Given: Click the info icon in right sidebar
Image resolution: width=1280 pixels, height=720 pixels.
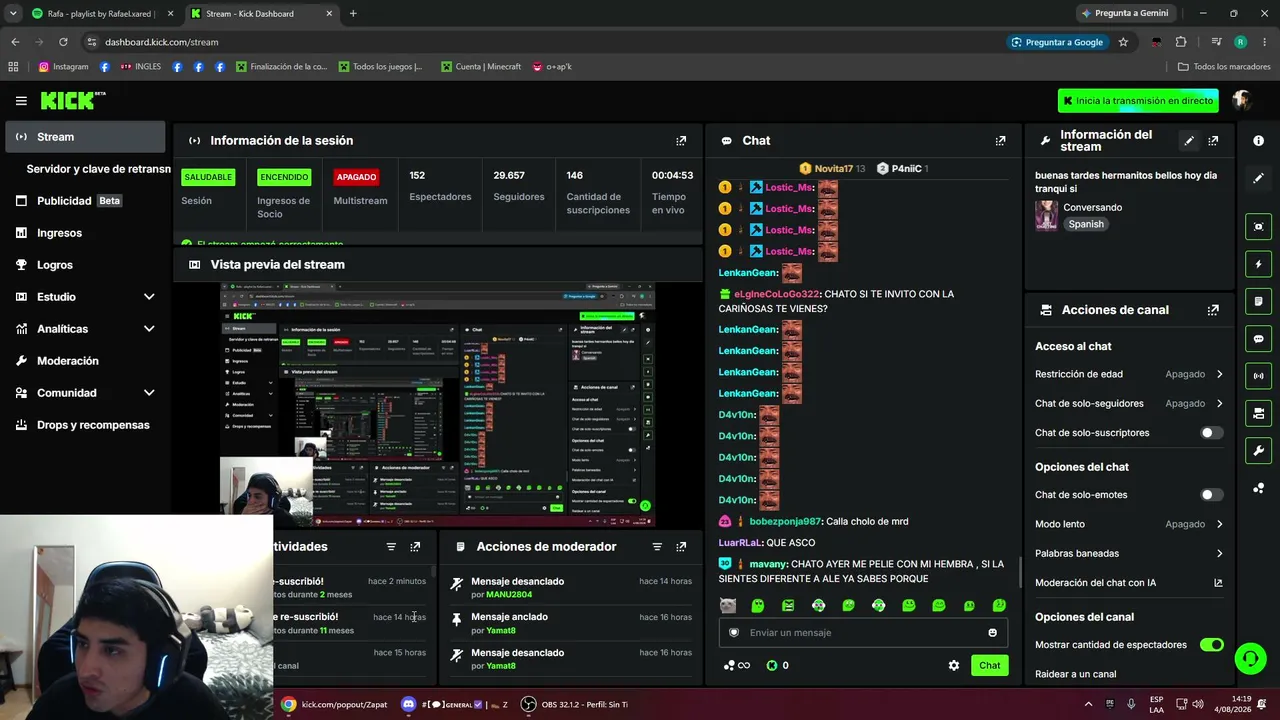Looking at the screenshot, I should [1258, 141].
